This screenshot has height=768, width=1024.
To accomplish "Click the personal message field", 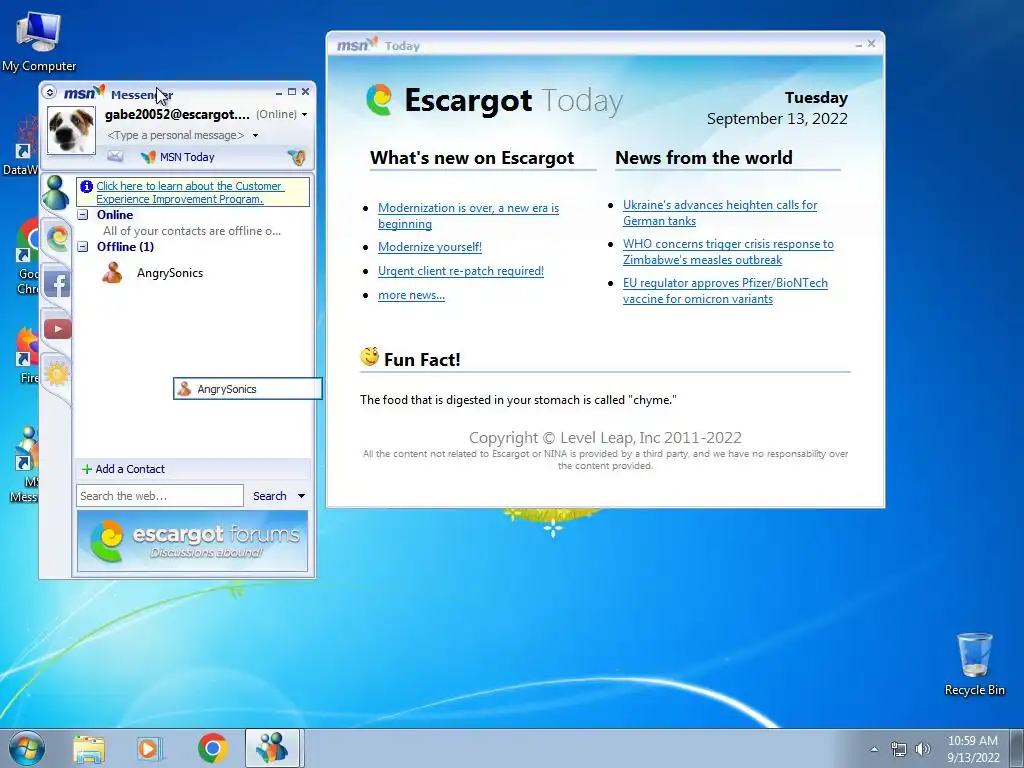I will click(x=176, y=135).
